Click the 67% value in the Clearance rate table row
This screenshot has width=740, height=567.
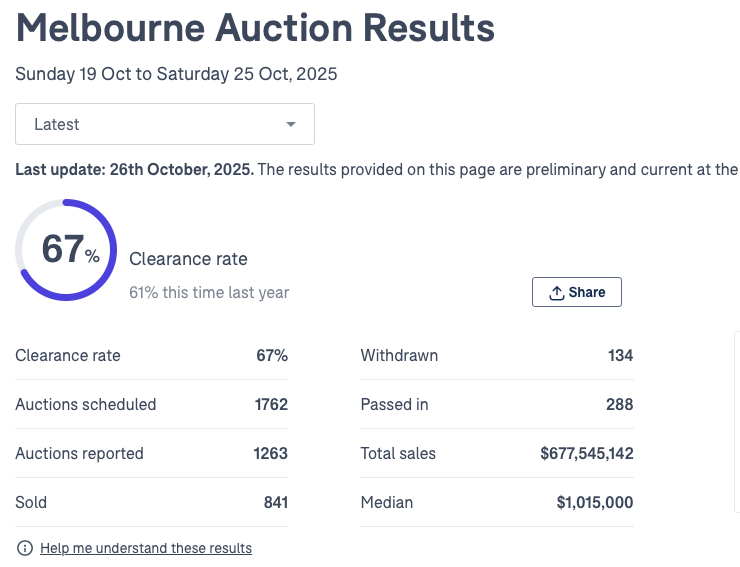[271, 356]
